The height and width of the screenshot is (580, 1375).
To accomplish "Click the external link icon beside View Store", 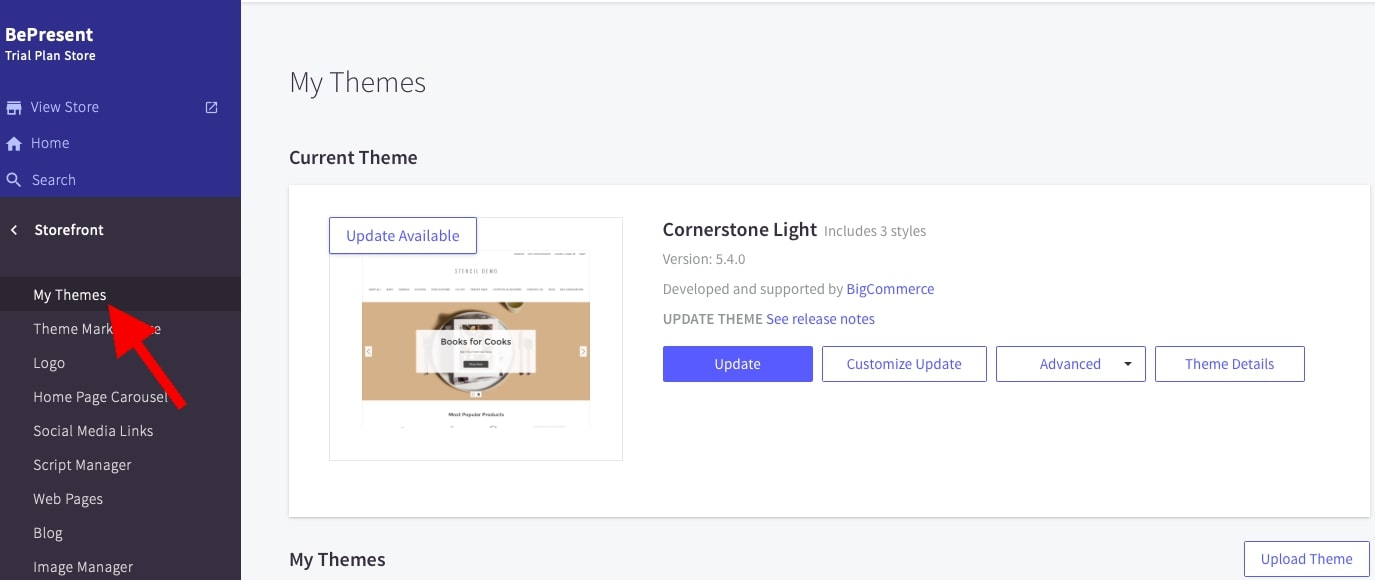I will coord(212,107).
